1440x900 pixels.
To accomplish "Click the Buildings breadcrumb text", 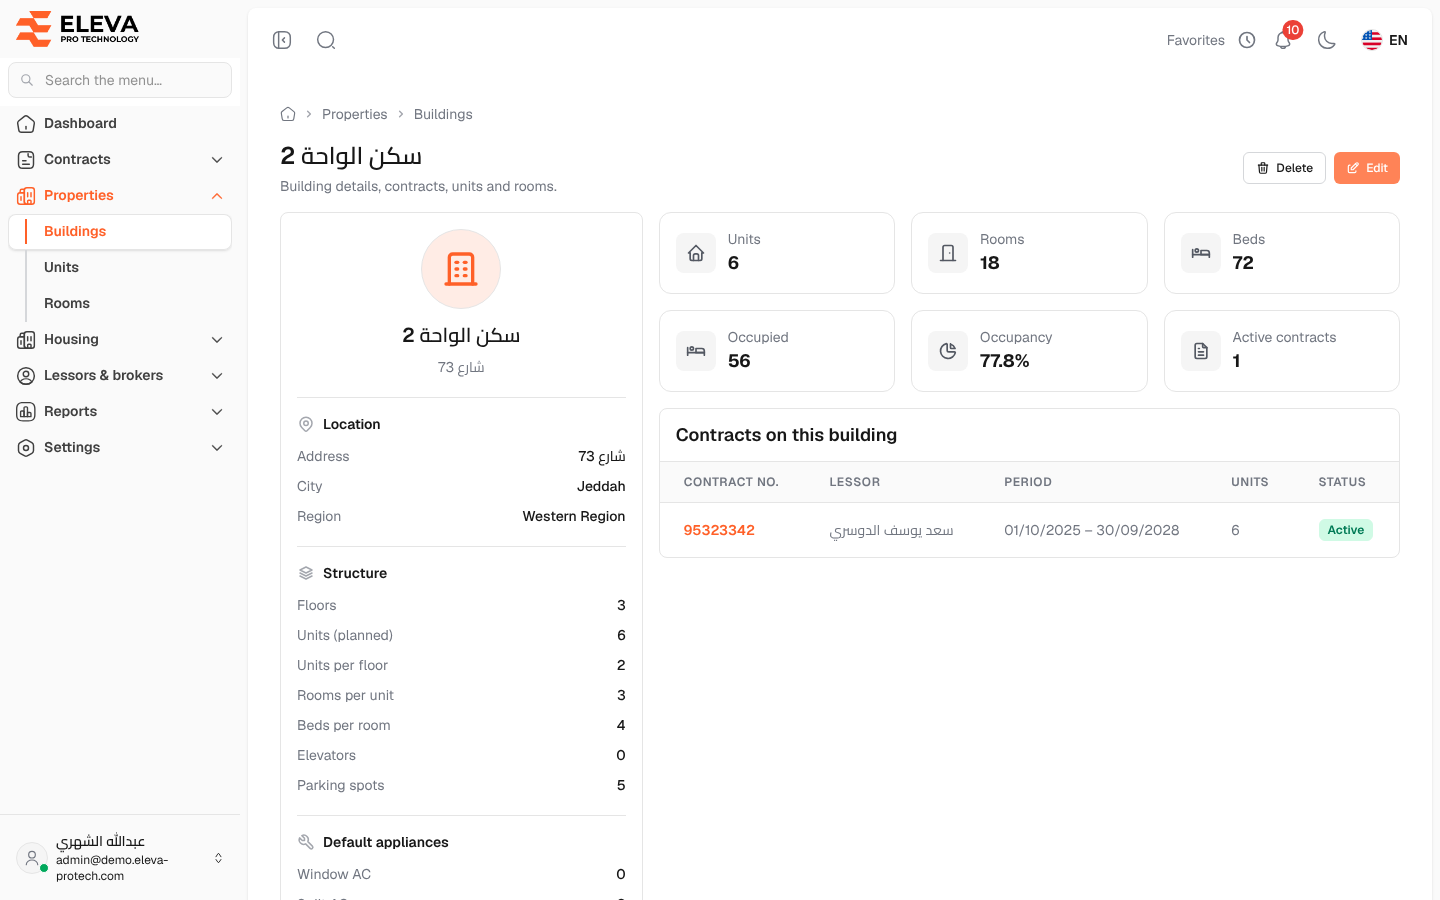I will (x=443, y=114).
